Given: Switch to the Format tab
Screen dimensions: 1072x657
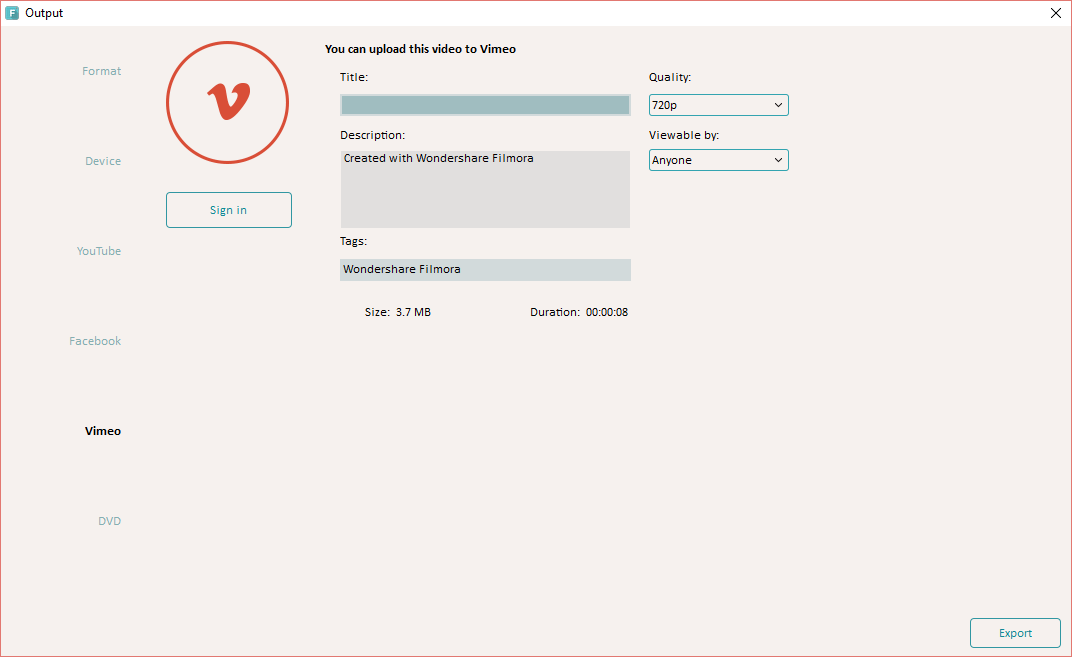Looking at the screenshot, I should pyautogui.click(x=101, y=71).
